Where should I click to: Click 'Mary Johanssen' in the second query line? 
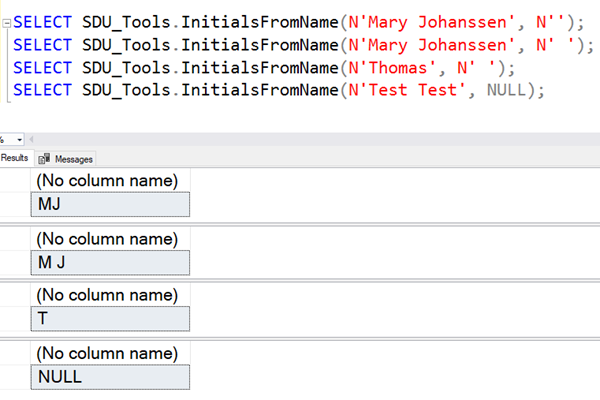coord(432,45)
